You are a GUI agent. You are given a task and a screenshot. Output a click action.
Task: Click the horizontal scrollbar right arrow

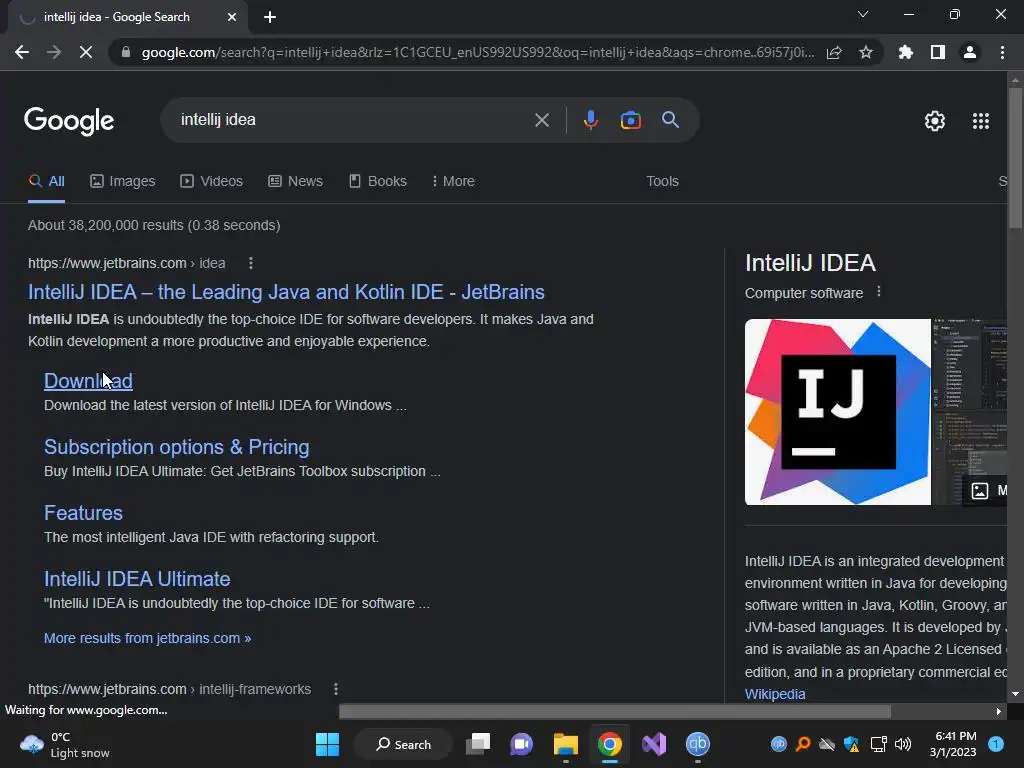(999, 711)
